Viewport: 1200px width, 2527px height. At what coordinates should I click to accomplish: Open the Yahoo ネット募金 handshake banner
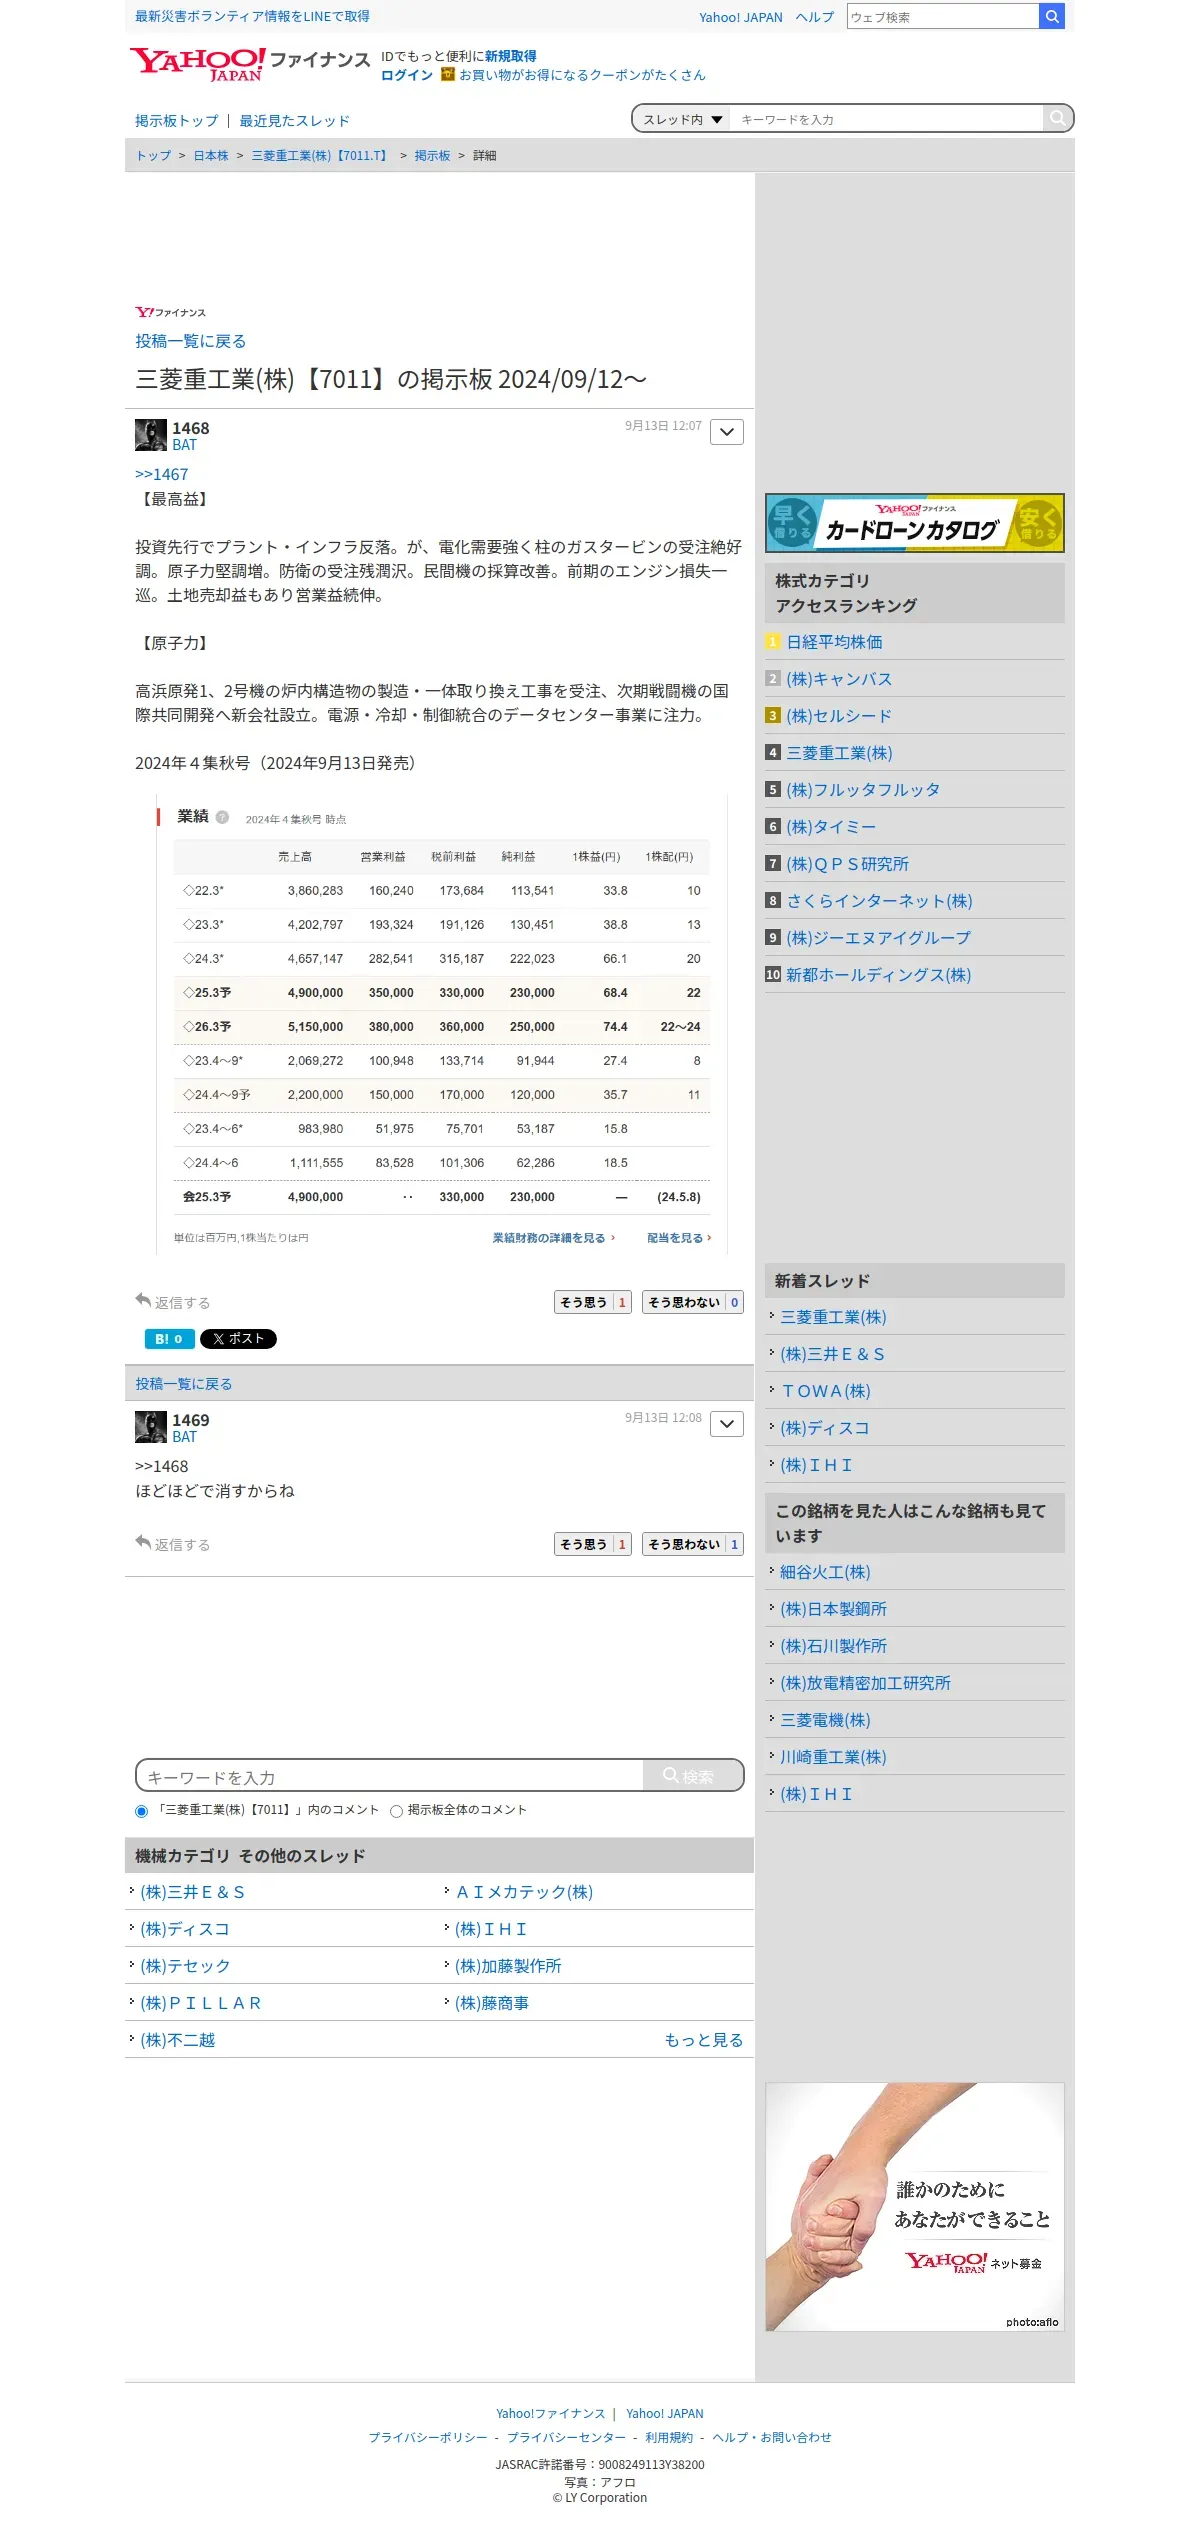tap(914, 2207)
